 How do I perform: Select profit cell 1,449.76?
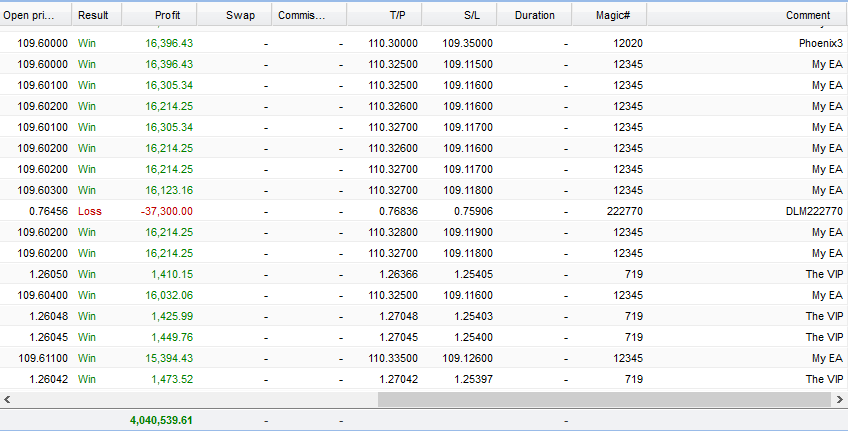(172, 337)
